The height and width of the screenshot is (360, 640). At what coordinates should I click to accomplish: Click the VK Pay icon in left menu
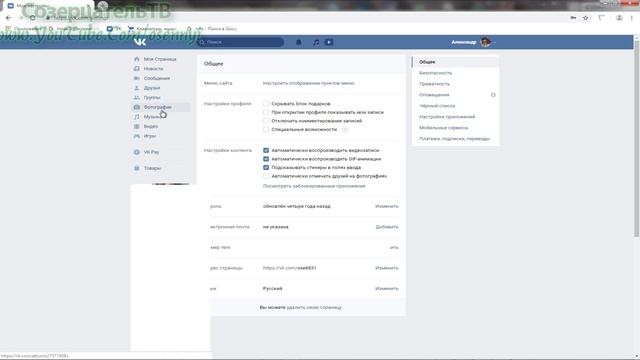pyautogui.click(x=137, y=152)
